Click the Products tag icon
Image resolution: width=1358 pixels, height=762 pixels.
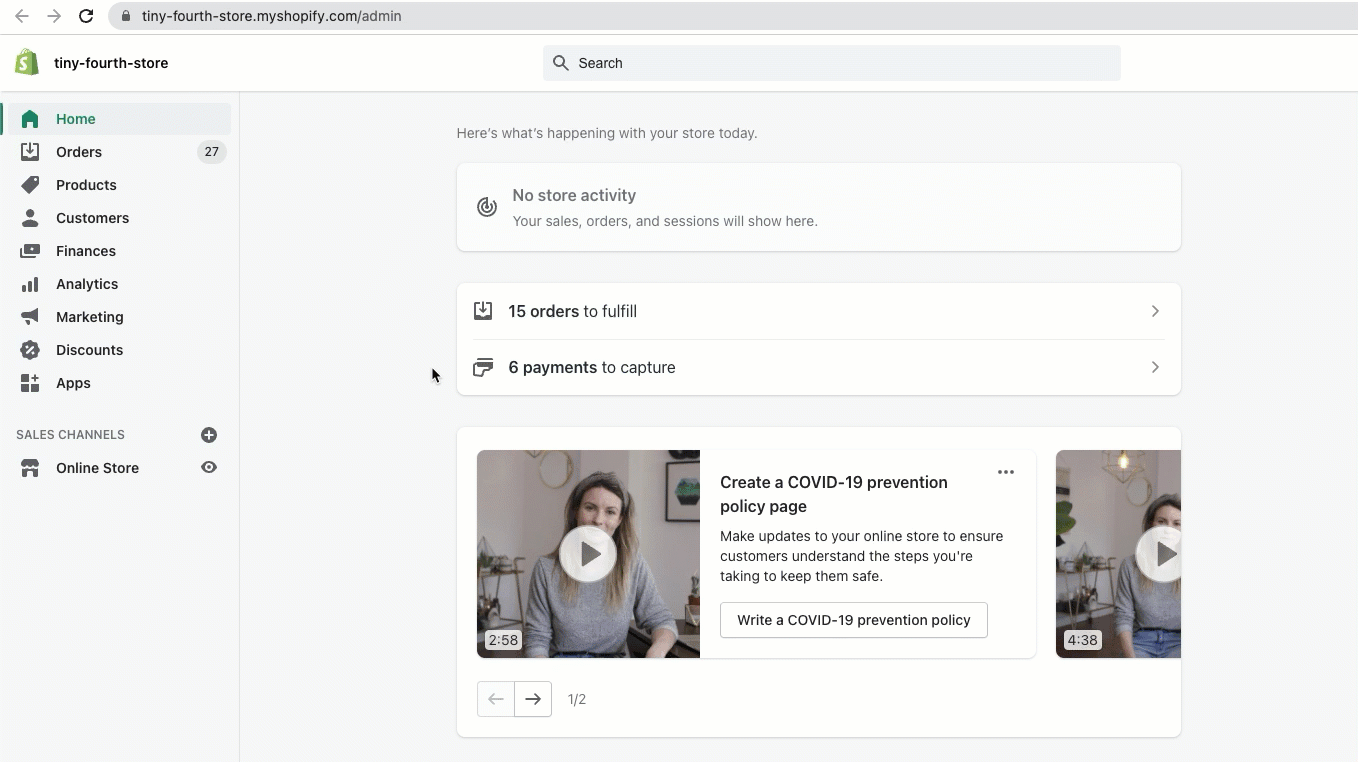[30, 185]
